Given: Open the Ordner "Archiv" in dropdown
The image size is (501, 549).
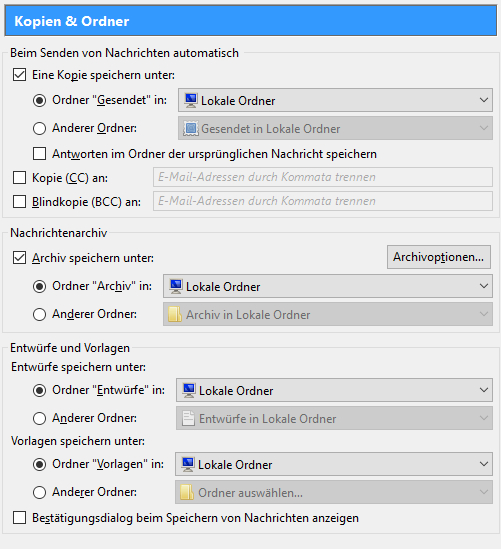Looking at the screenshot, I should pos(328,286).
